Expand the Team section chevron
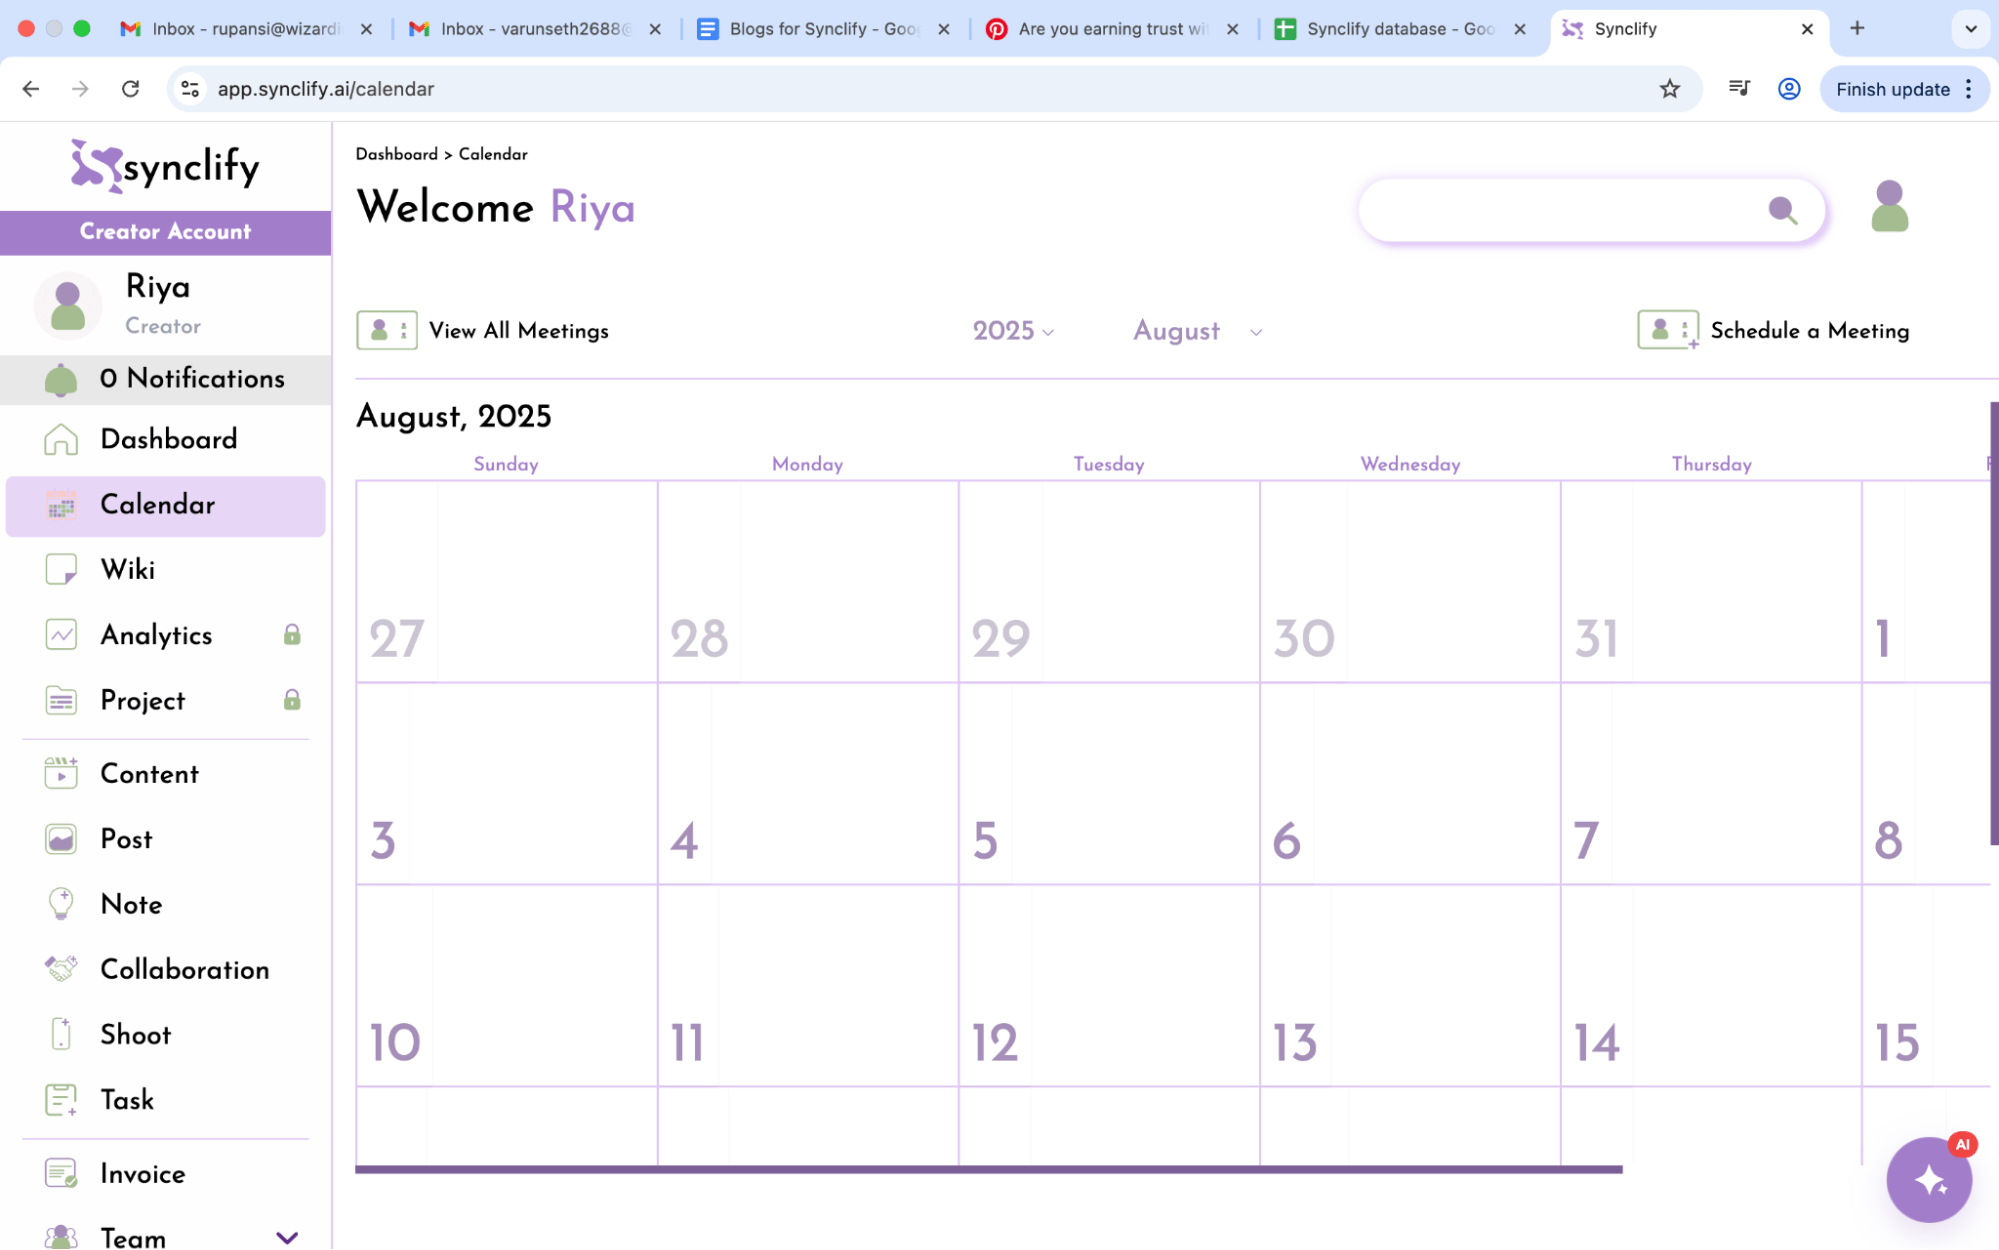 [x=288, y=1236]
